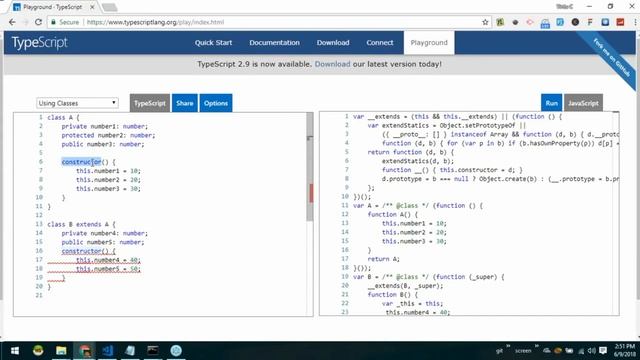Click the selected constructor keyword on line 6
This screenshot has height=360, width=640.
[x=81, y=162]
